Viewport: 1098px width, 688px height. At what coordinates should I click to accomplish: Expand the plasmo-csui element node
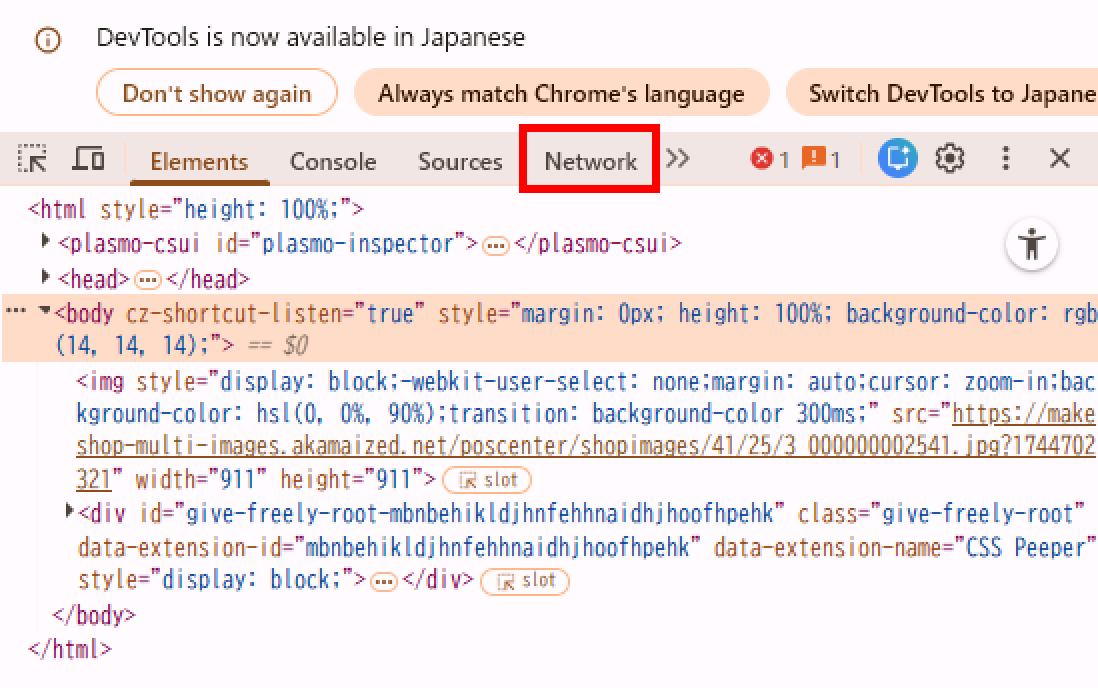(x=46, y=242)
